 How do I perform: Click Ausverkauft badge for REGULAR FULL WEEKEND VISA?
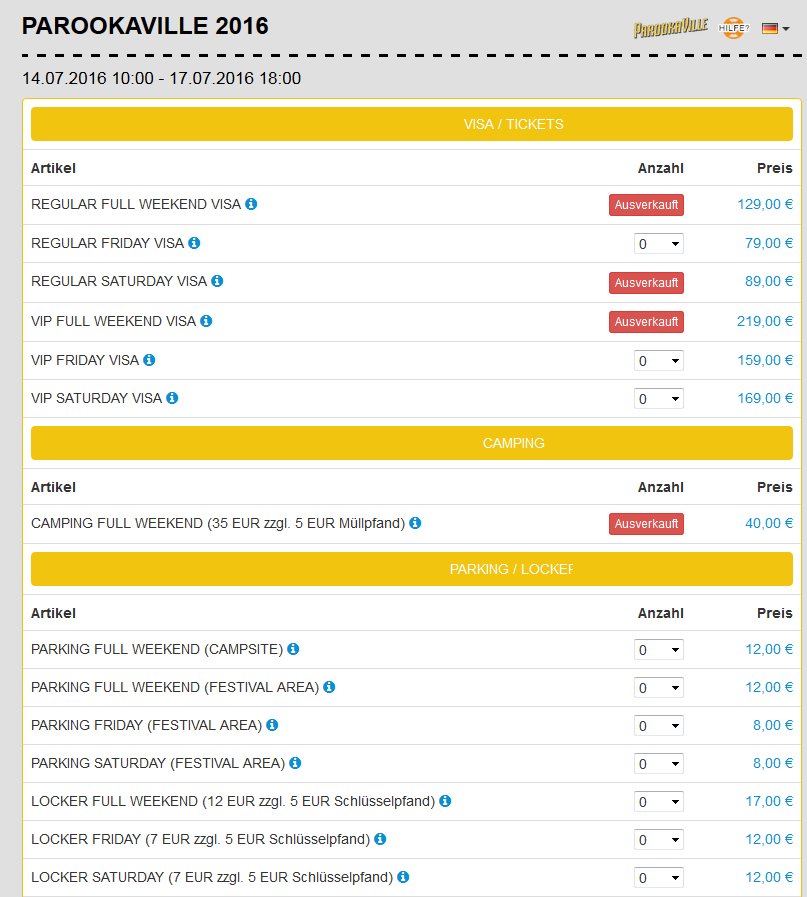646,205
